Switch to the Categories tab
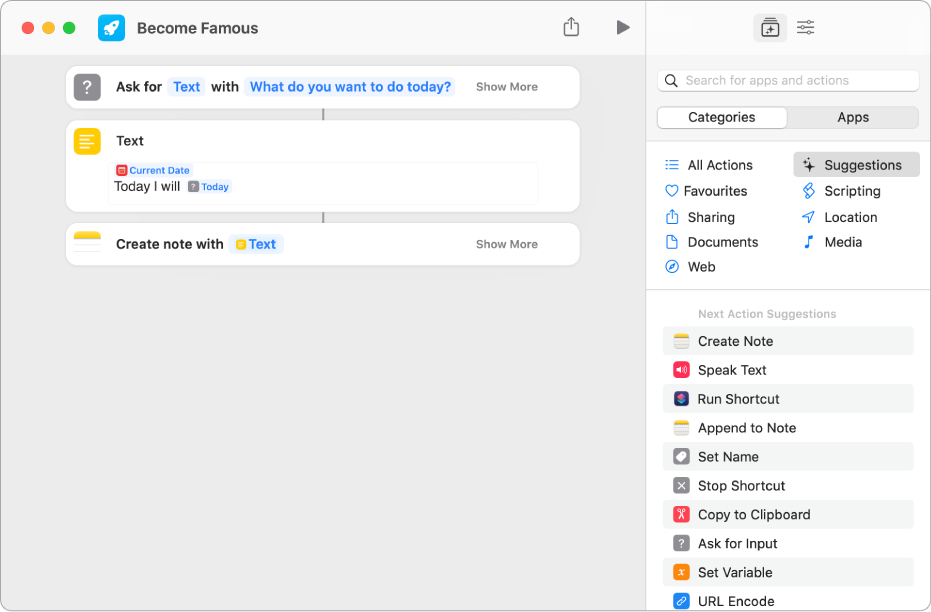Image resolution: width=931 pixels, height=612 pixels. [x=721, y=117]
